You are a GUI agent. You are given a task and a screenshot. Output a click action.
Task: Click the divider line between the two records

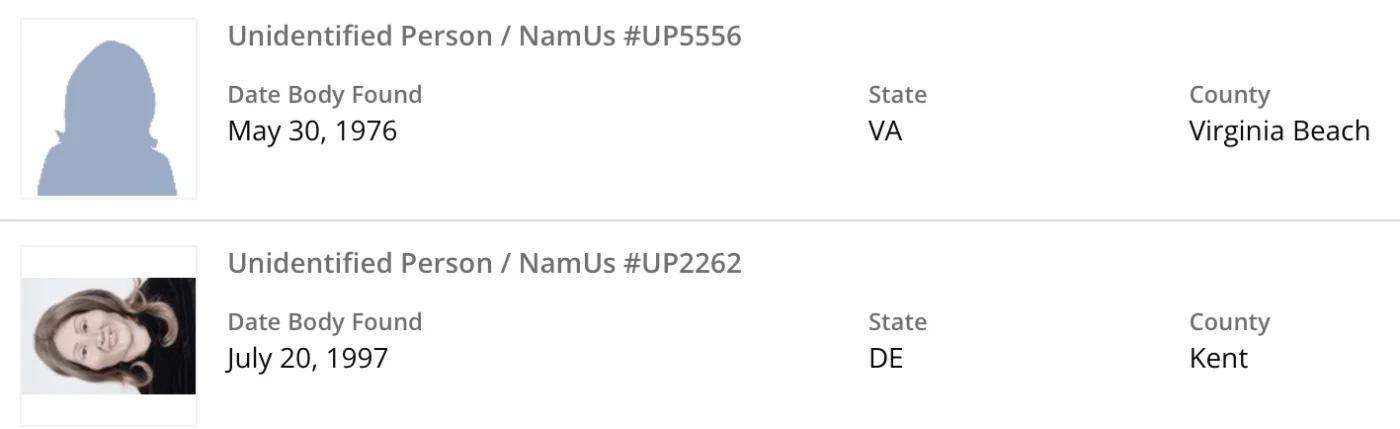pyautogui.click(x=700, y=220)
